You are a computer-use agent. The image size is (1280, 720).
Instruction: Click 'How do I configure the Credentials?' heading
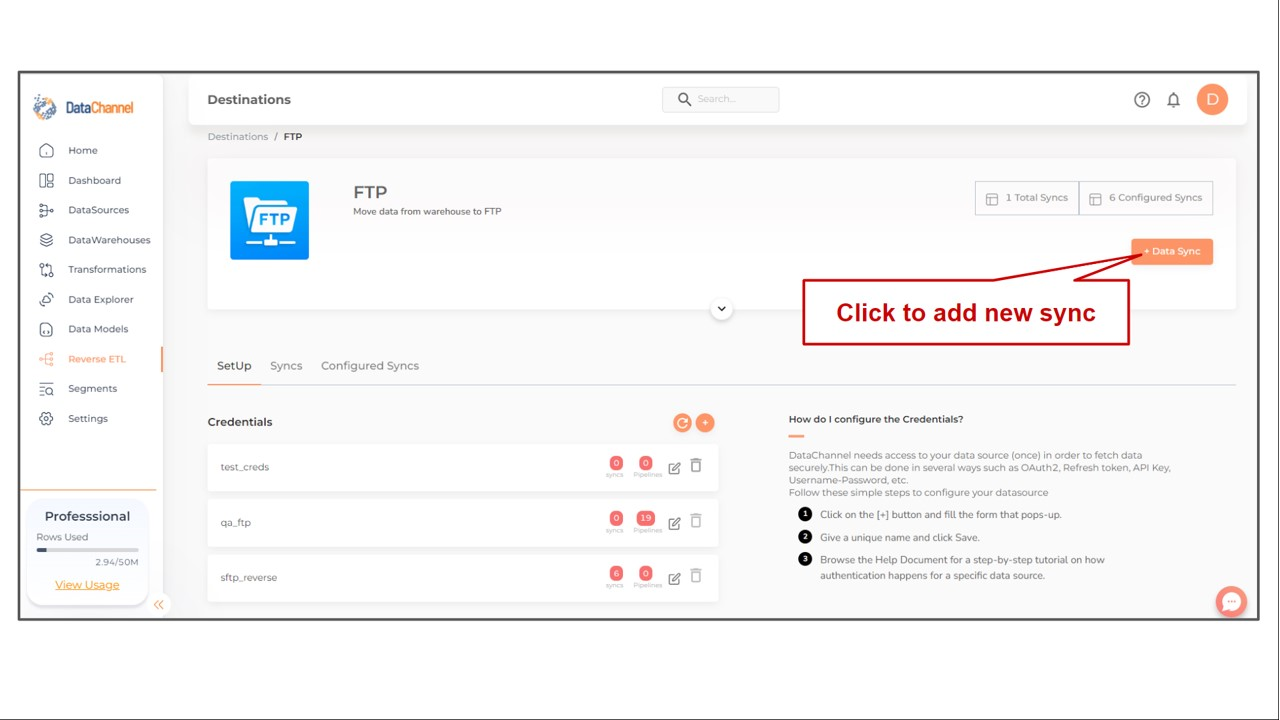[876, 420]
